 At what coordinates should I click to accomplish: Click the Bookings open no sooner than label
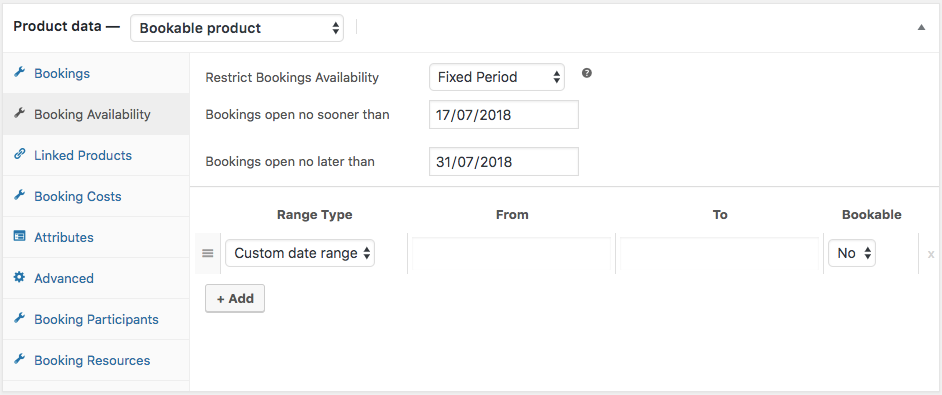(x=297, y=114)
